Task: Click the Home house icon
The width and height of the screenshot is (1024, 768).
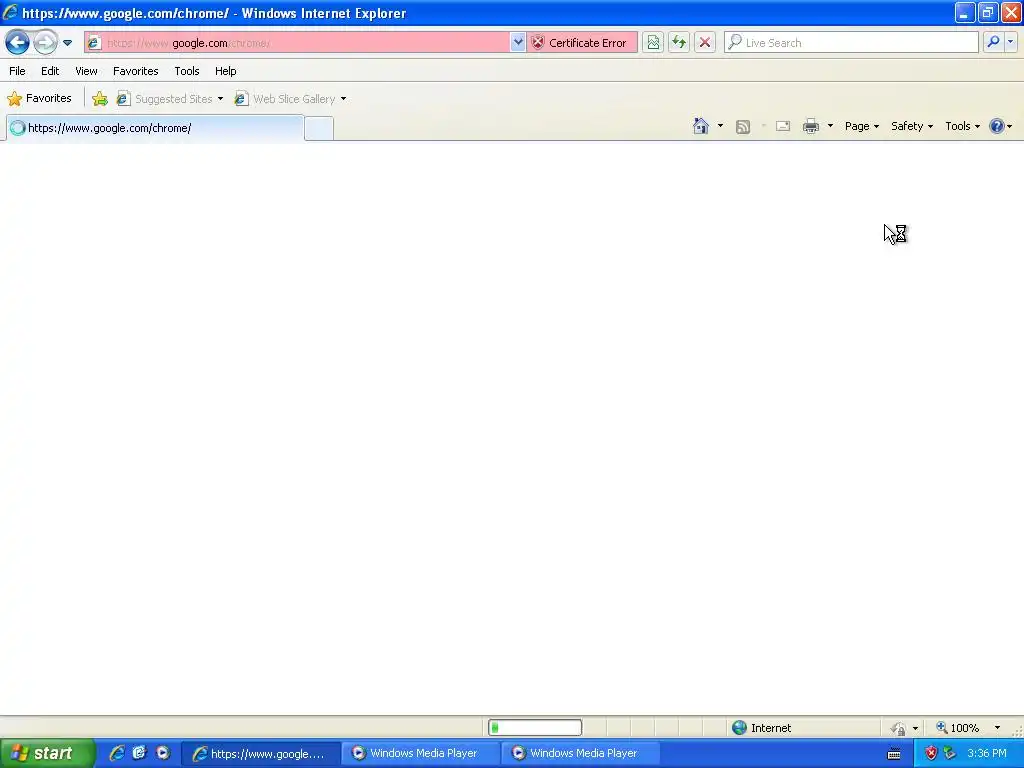Action: (701, 126)
